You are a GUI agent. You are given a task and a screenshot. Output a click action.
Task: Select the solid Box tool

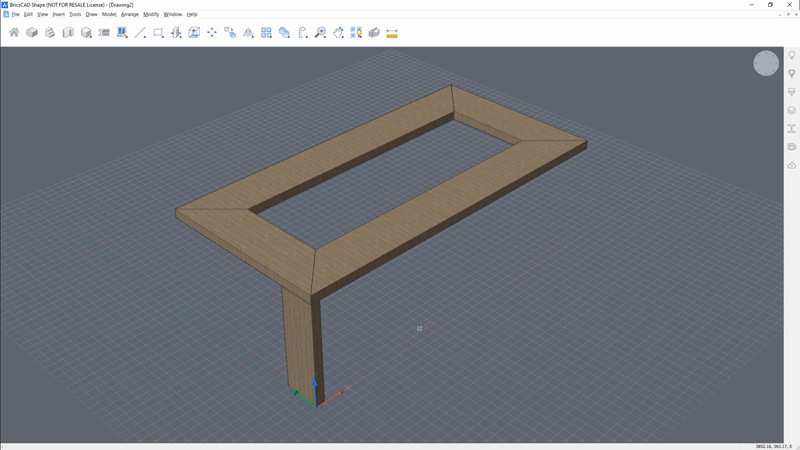[x=32, y=33]
